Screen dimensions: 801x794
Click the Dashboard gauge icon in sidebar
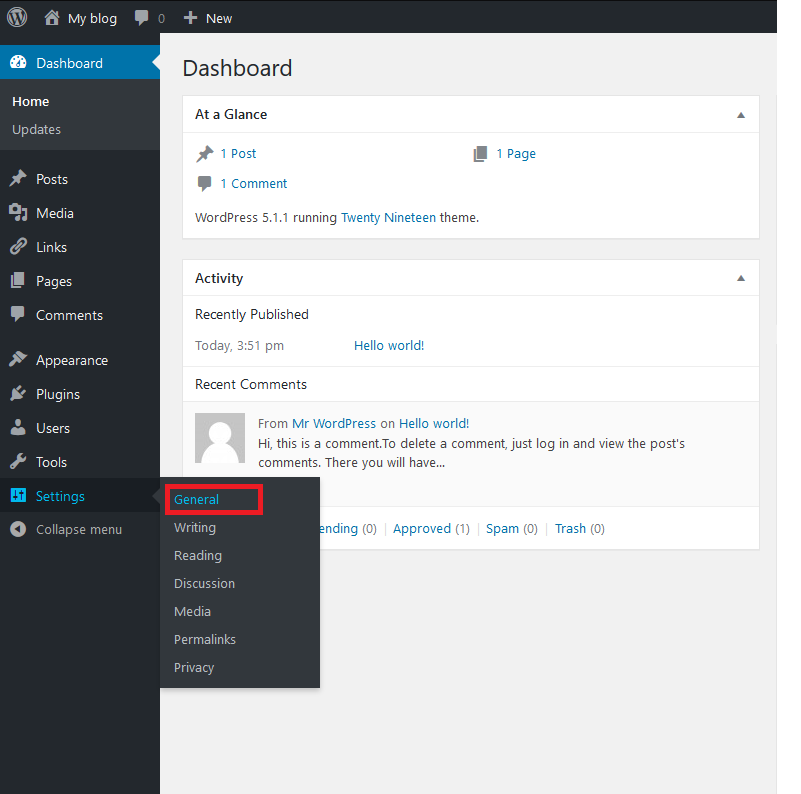point(18,62)
